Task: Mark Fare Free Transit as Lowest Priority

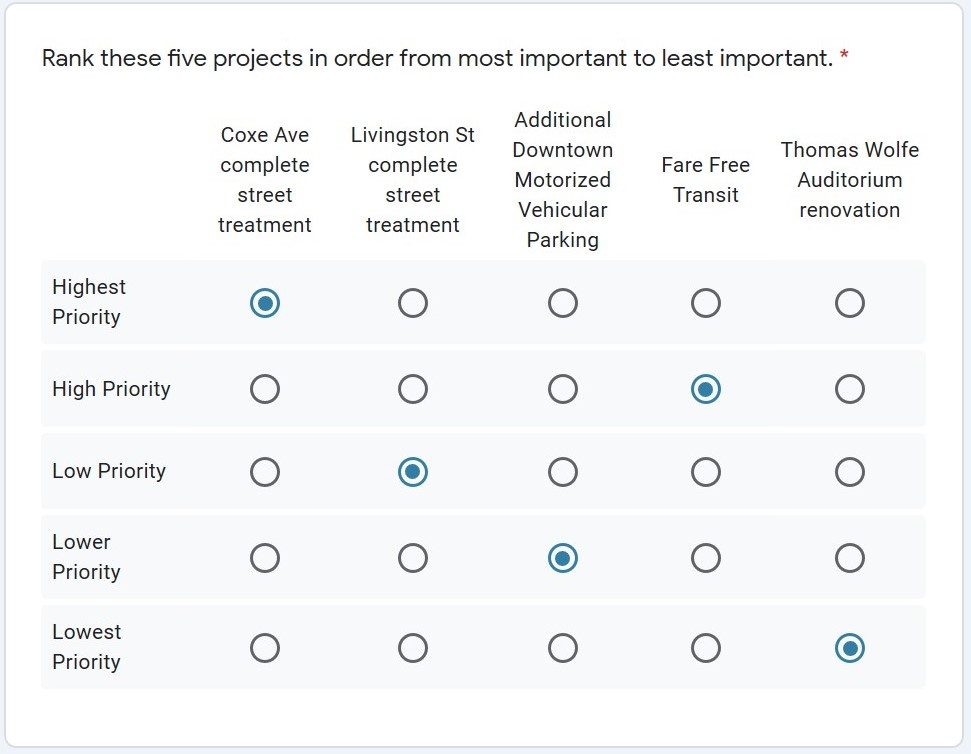Action: click(706, 648)
